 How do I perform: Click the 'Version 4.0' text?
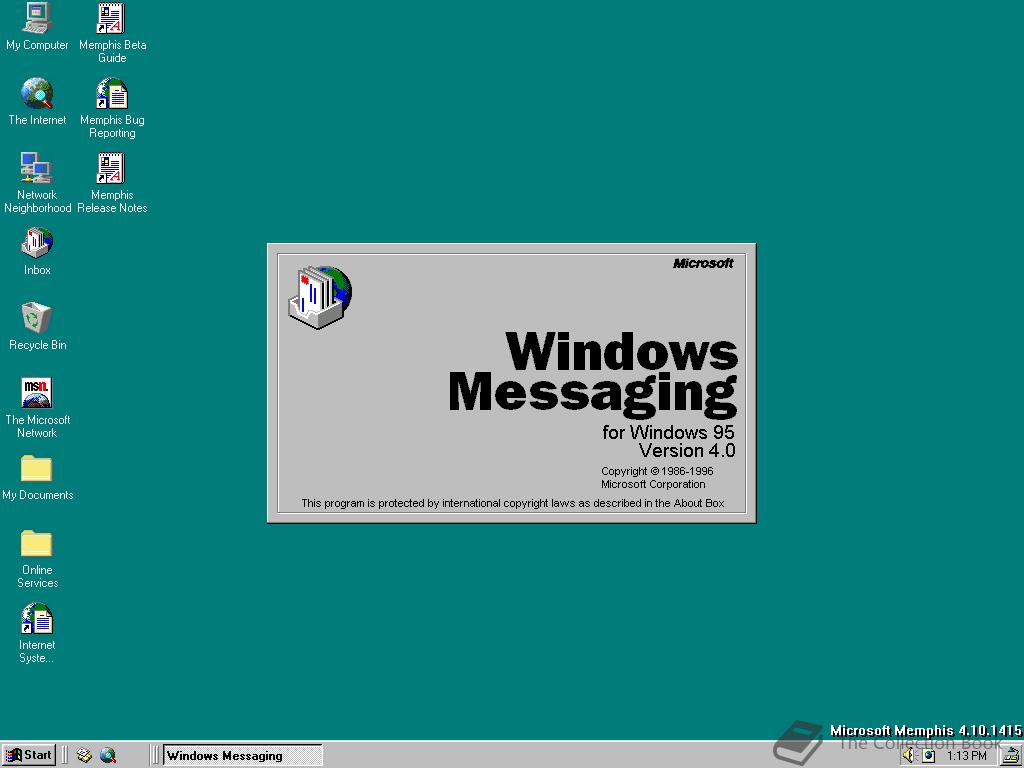[x=687, y=451]
